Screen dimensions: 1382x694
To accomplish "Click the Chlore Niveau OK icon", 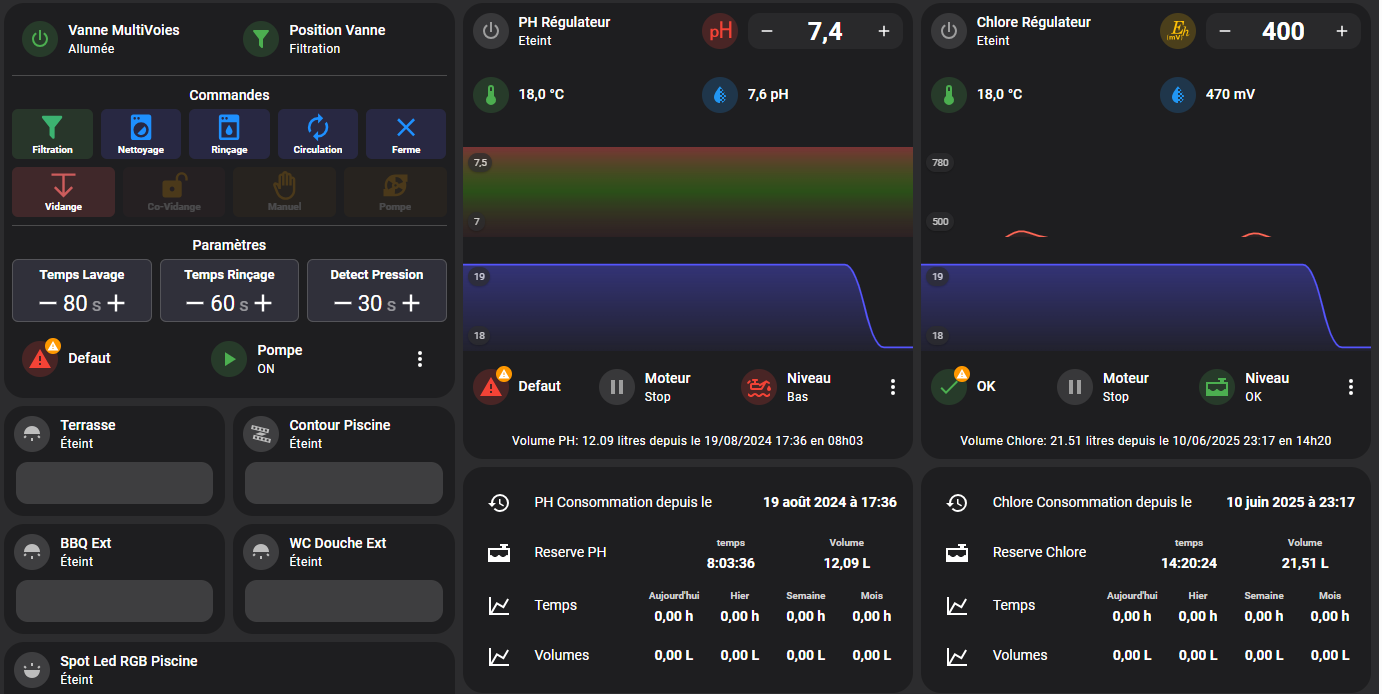I will point(1218,387).
